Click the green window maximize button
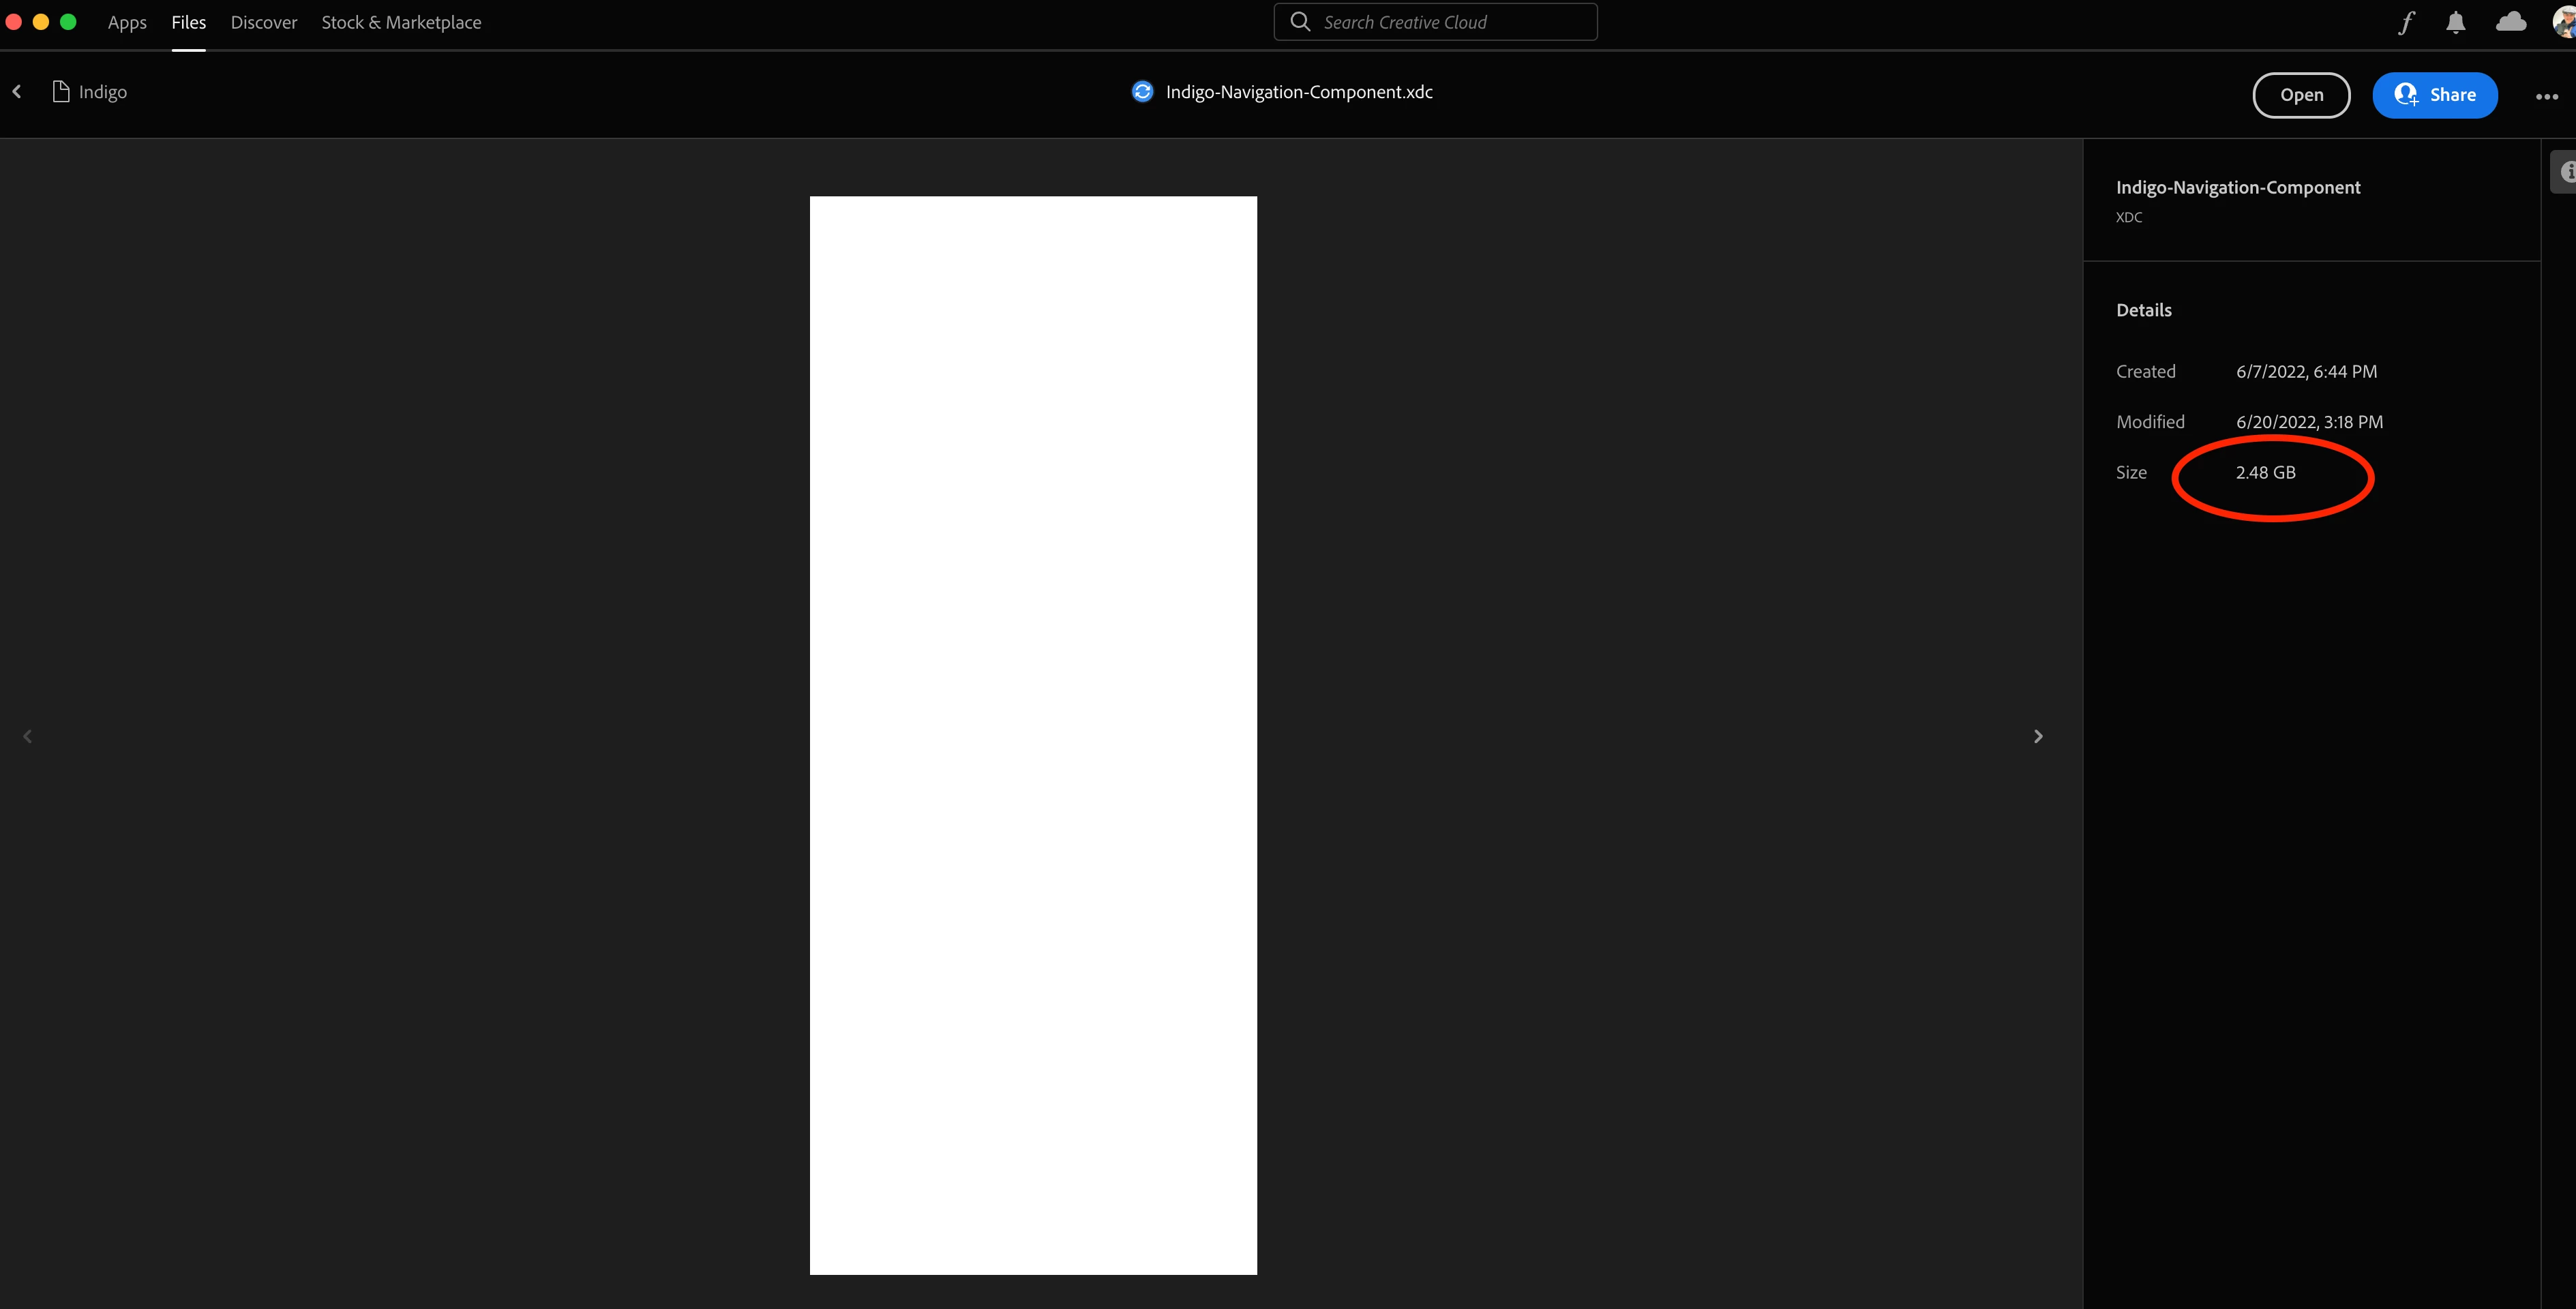The width and height of the screenshot is (2576, 1309). [68, 22]
